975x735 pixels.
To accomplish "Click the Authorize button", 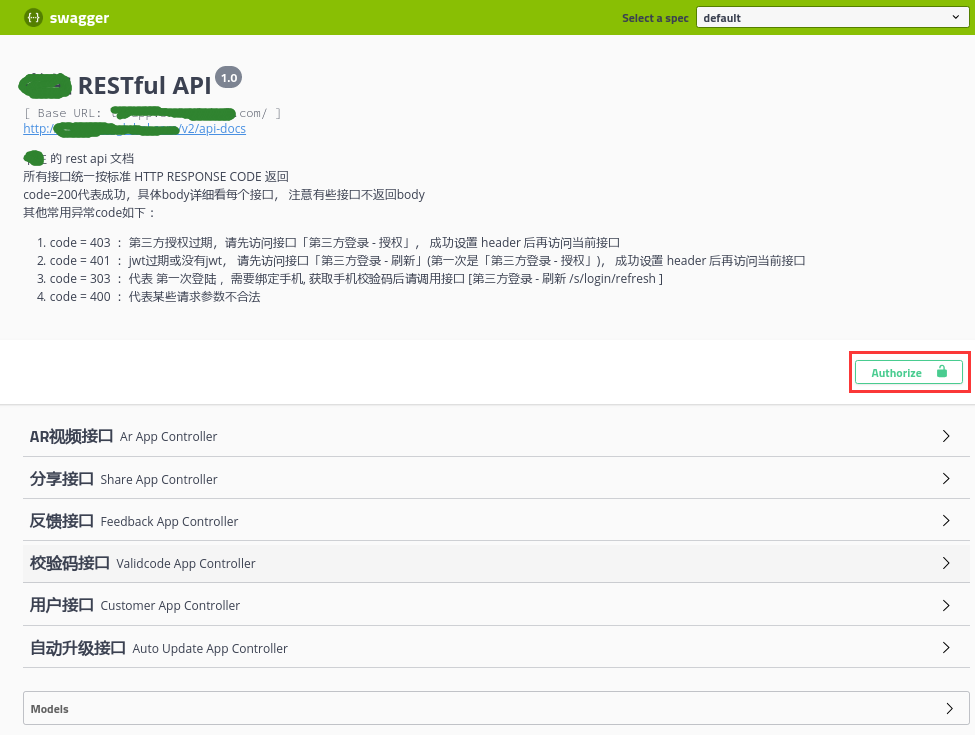I will pyautogui.click(x=908, y=373).
